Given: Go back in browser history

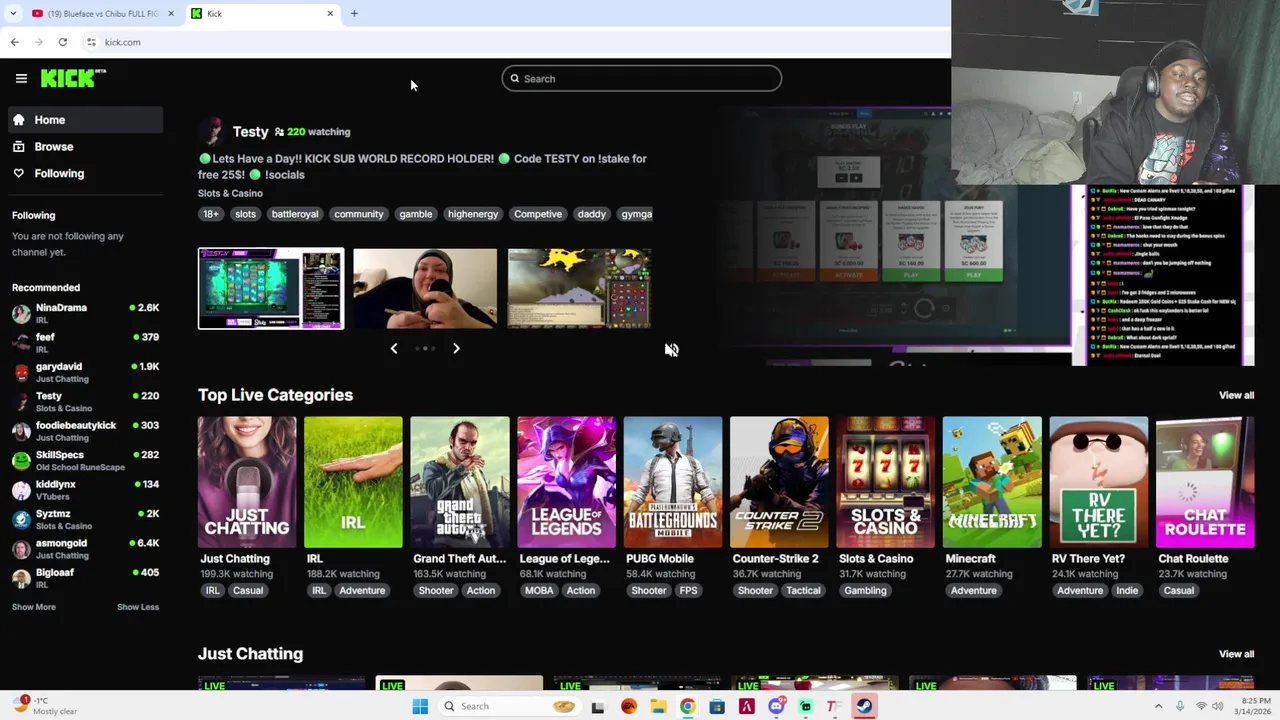Looking at the screenshot, I should (x=14, y=42).
